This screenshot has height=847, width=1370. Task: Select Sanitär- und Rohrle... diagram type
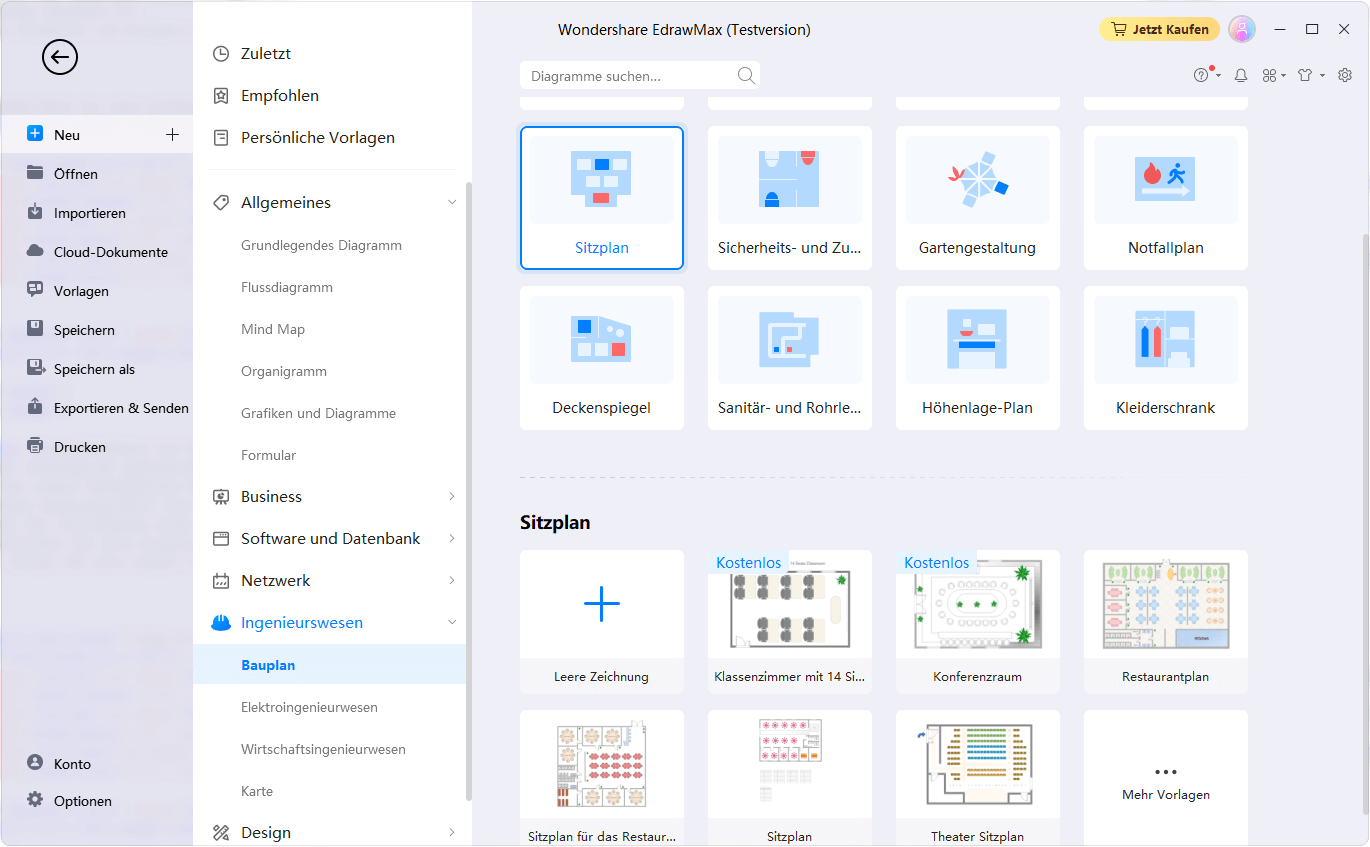(x=790, y=358)
